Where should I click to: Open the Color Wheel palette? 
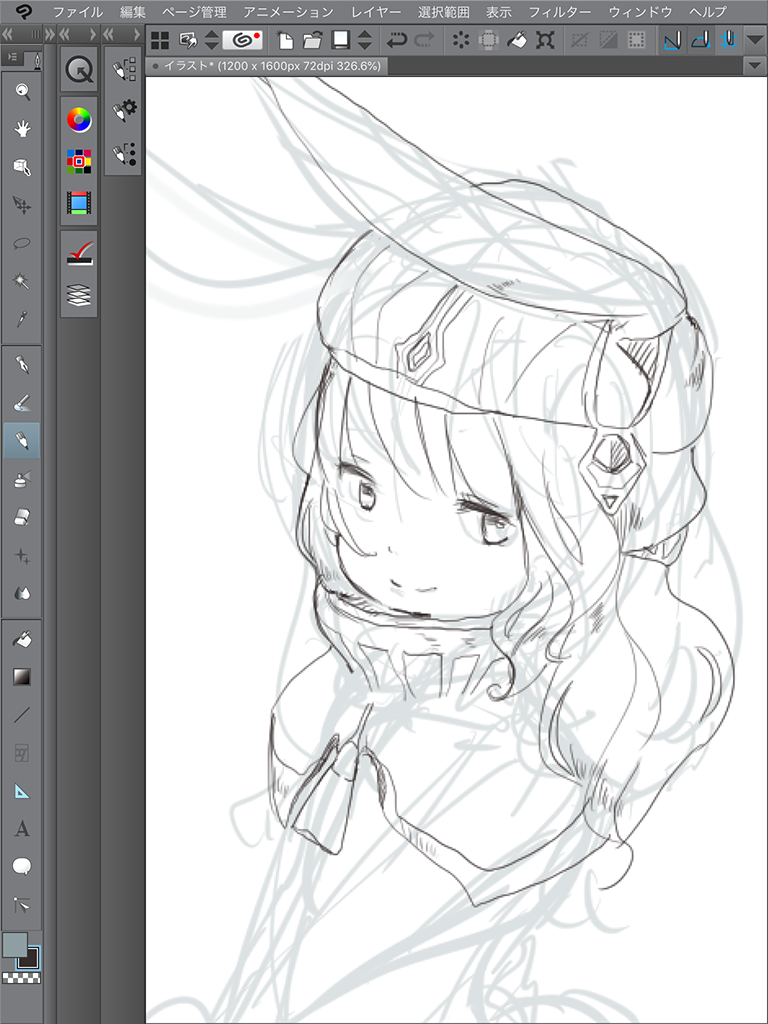(79, 120)
